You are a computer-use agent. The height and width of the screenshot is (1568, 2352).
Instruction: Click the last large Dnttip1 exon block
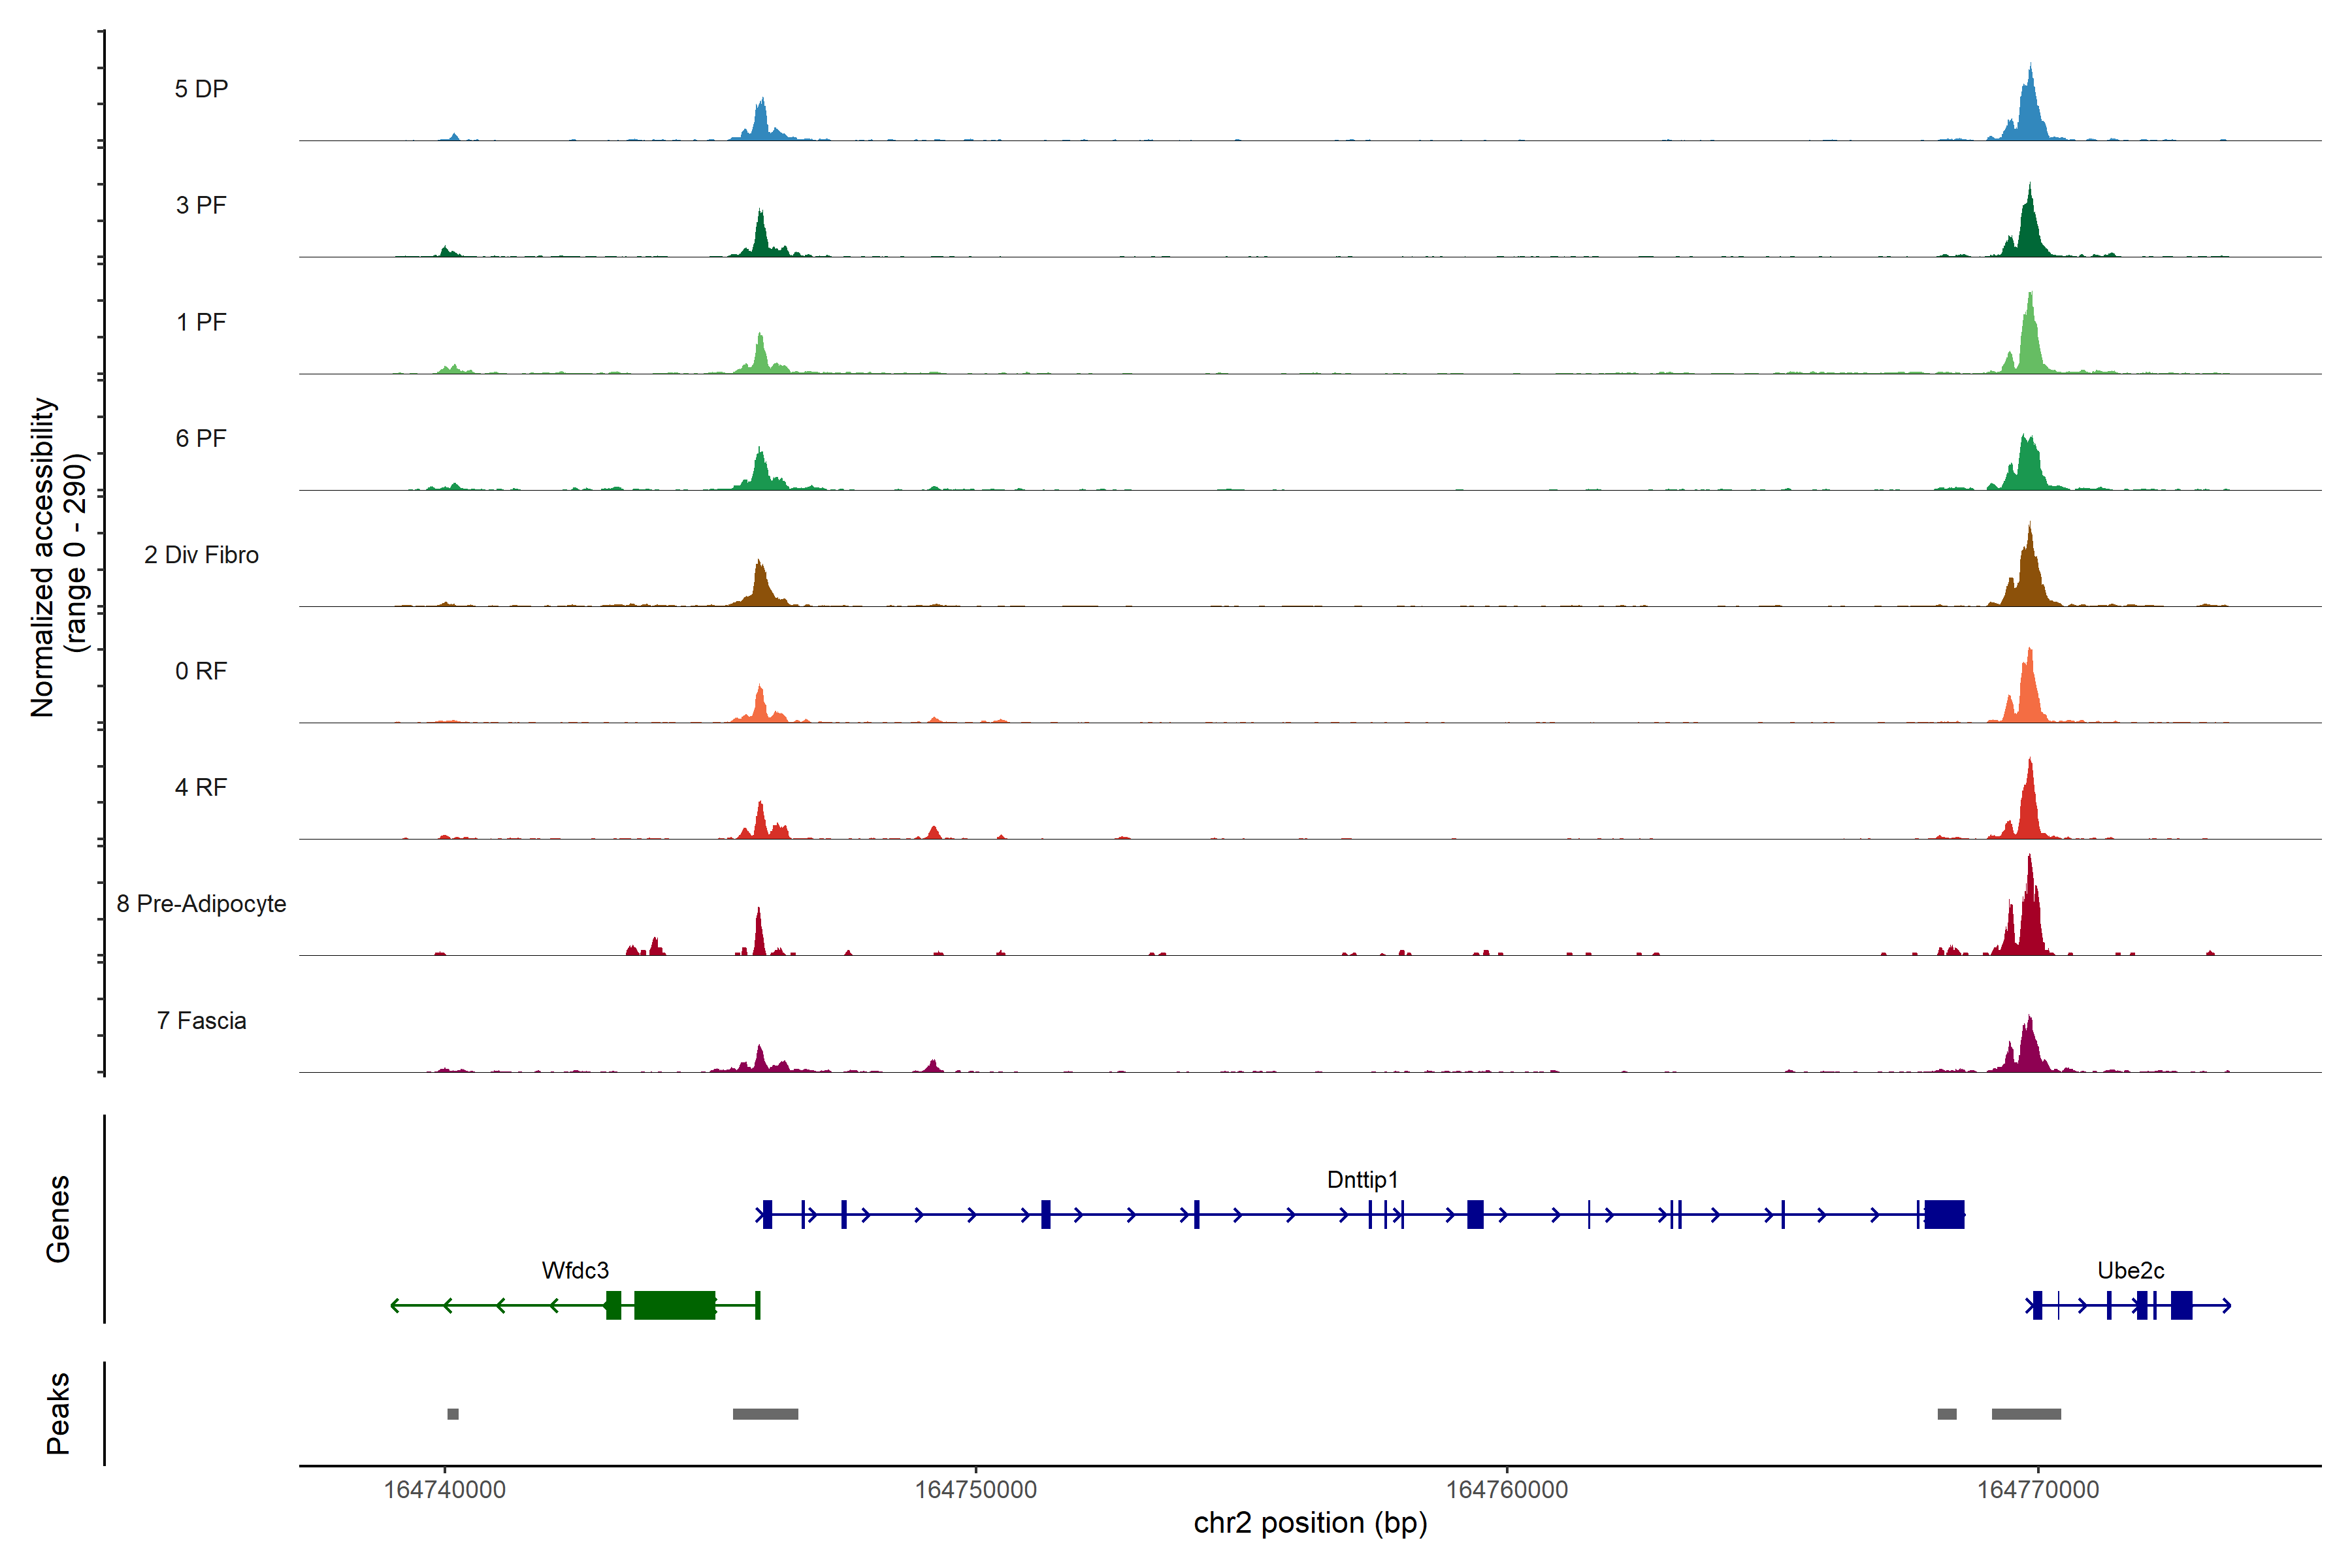[1944, 1214]
